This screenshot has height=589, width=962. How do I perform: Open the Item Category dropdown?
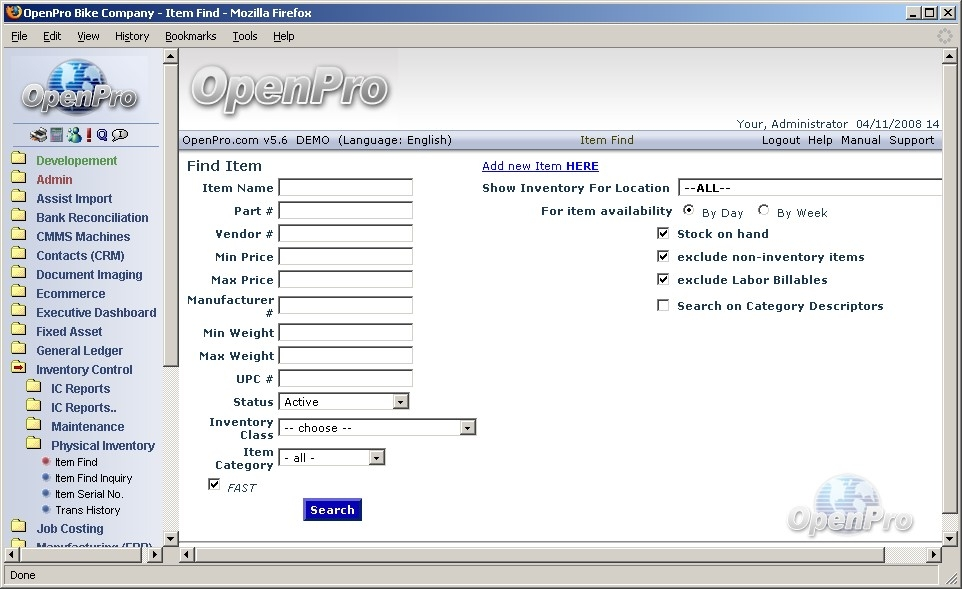coord(376,458)
